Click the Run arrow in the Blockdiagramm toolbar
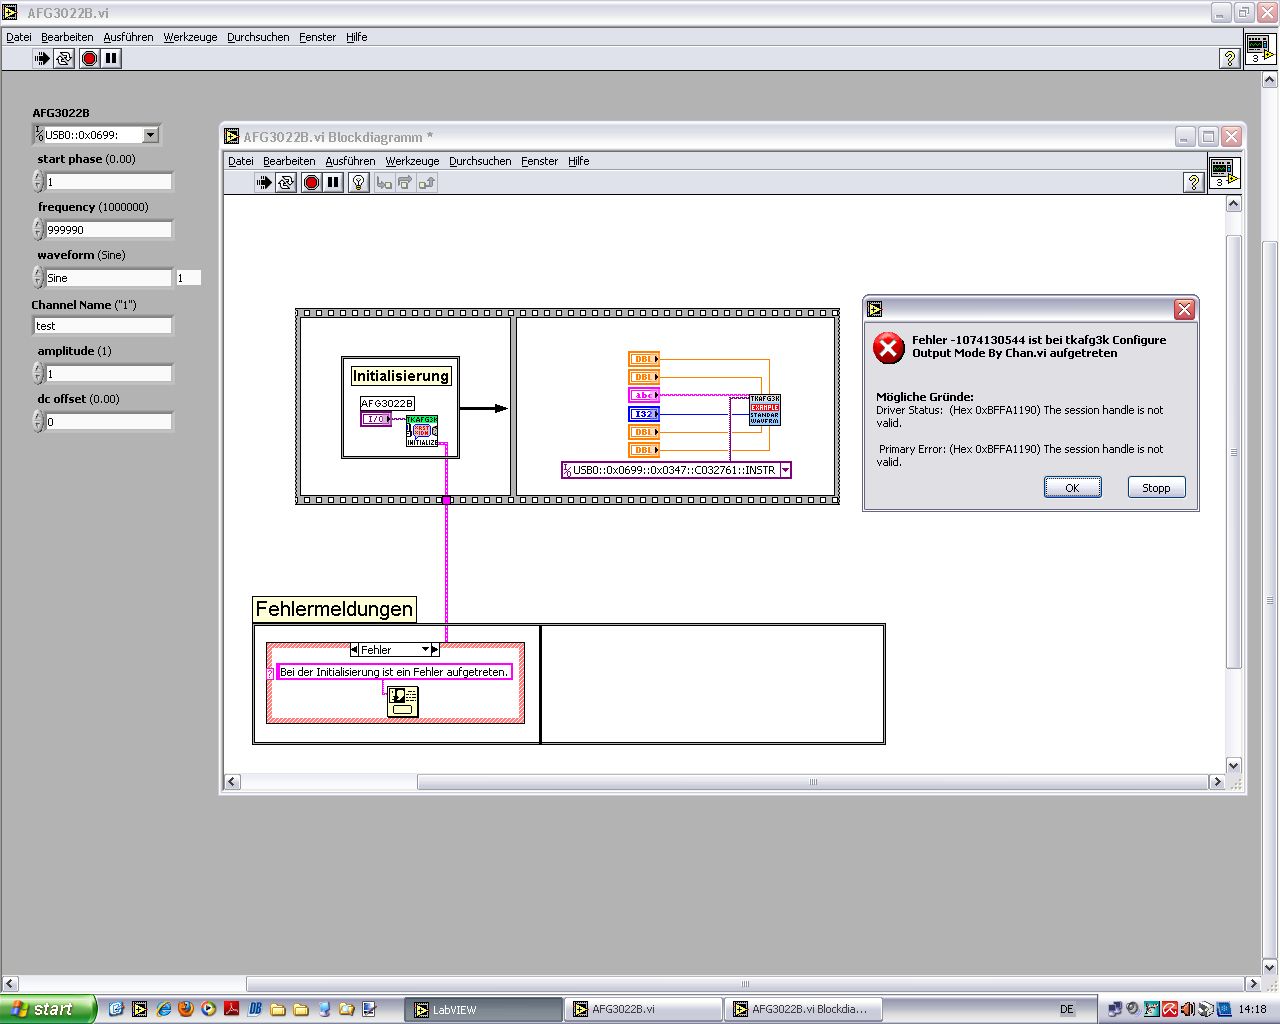 (263, 182)
